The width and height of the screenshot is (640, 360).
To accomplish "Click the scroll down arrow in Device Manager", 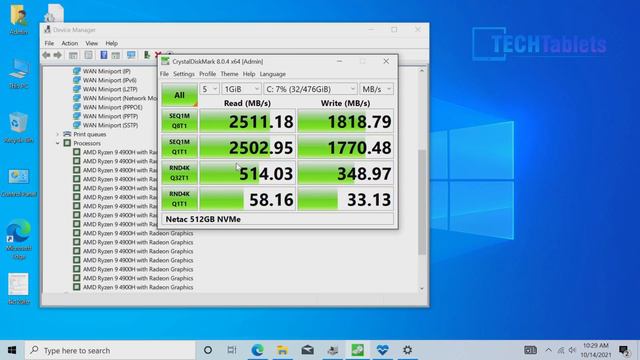I will (x=422, y=289).
